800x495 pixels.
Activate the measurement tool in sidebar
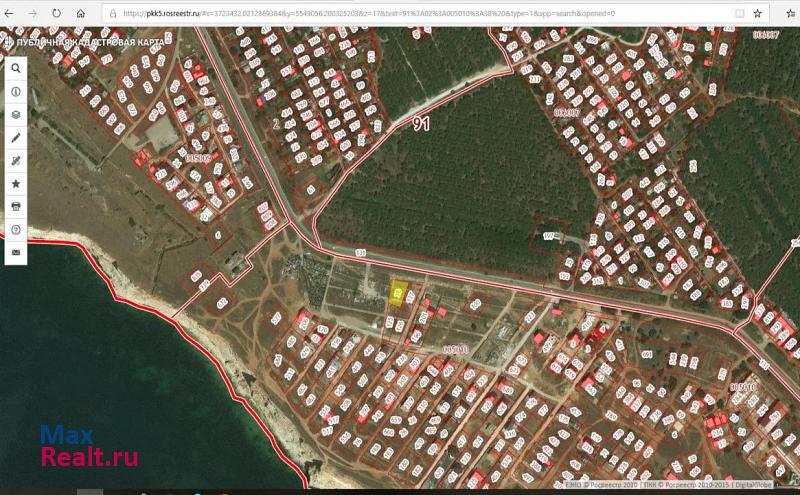coord(16,160)
